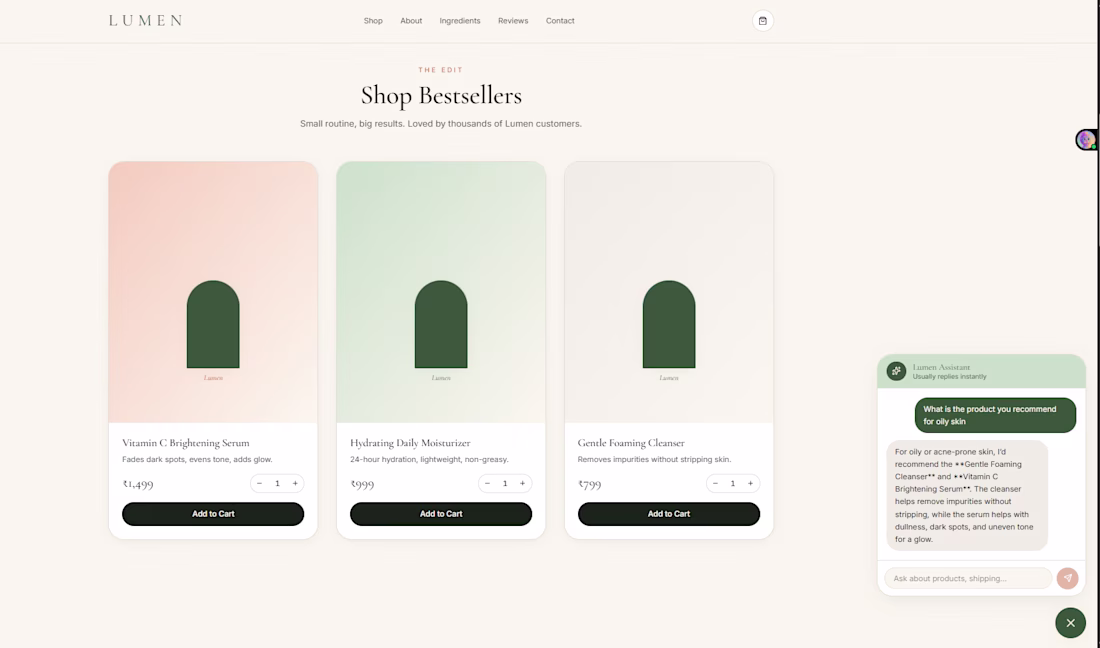Image resolution: width=1100 pixels, height=648 pixels.
Task: Click 'Fades dark spots, evens tone' description
Action: tap(197, 459)
